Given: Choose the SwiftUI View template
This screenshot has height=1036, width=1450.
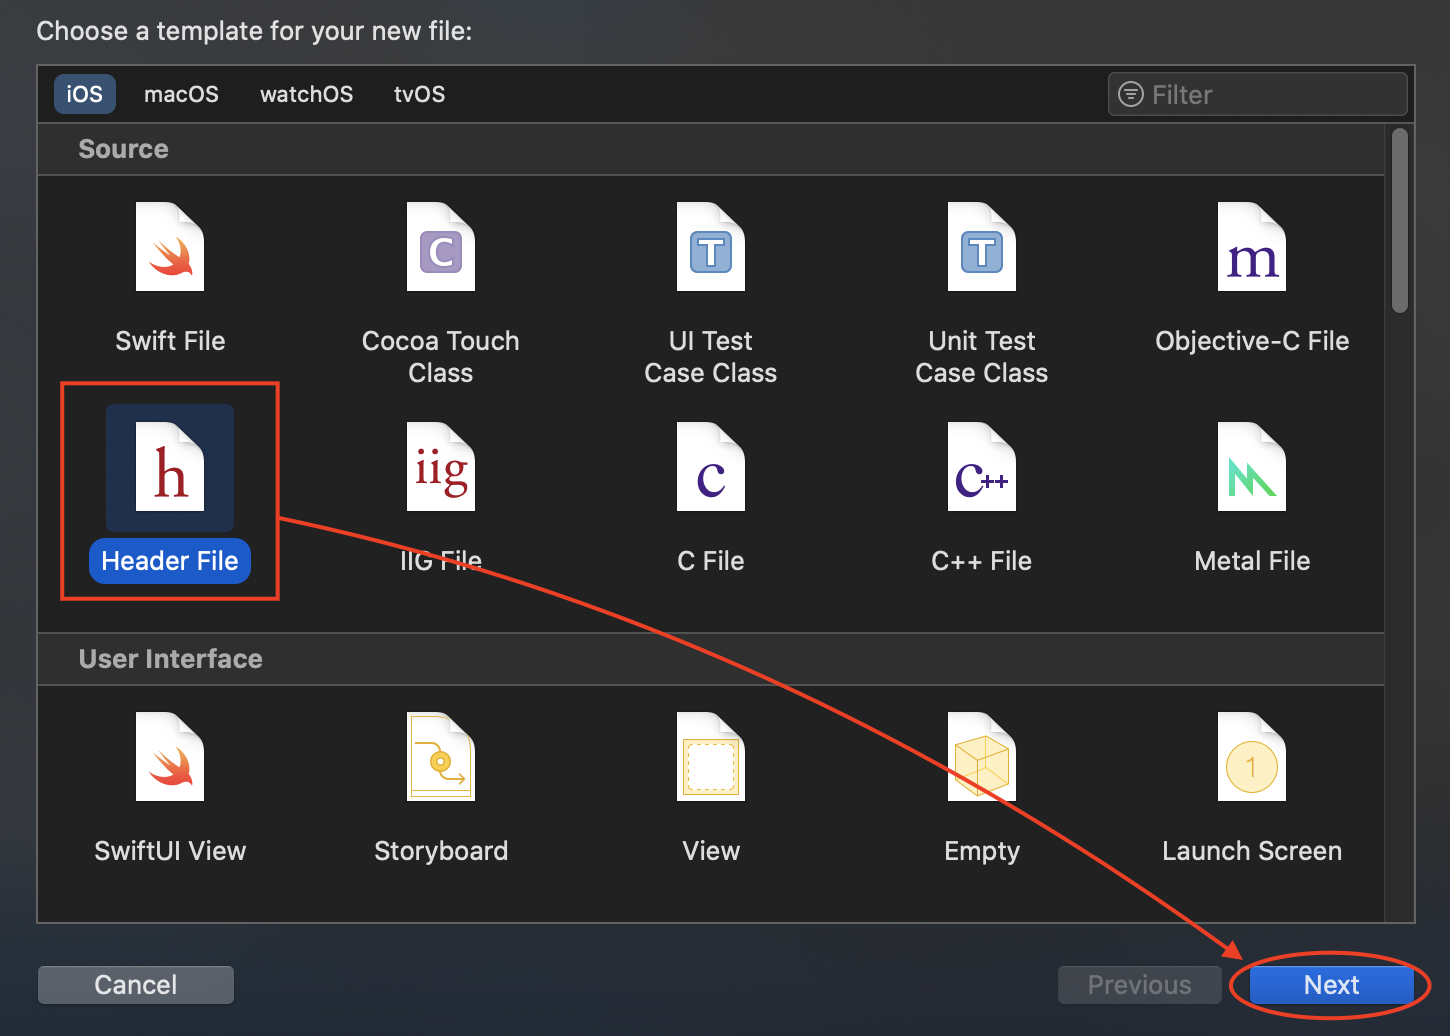Looking at the screenshot, I should (170, 758).
